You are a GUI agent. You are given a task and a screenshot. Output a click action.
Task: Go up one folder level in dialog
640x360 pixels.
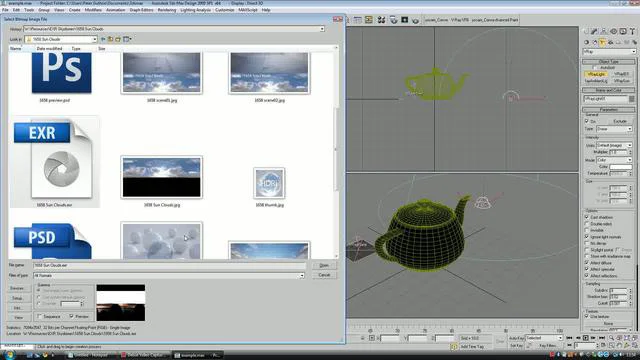pyautogui.click(x=110, y=39)
